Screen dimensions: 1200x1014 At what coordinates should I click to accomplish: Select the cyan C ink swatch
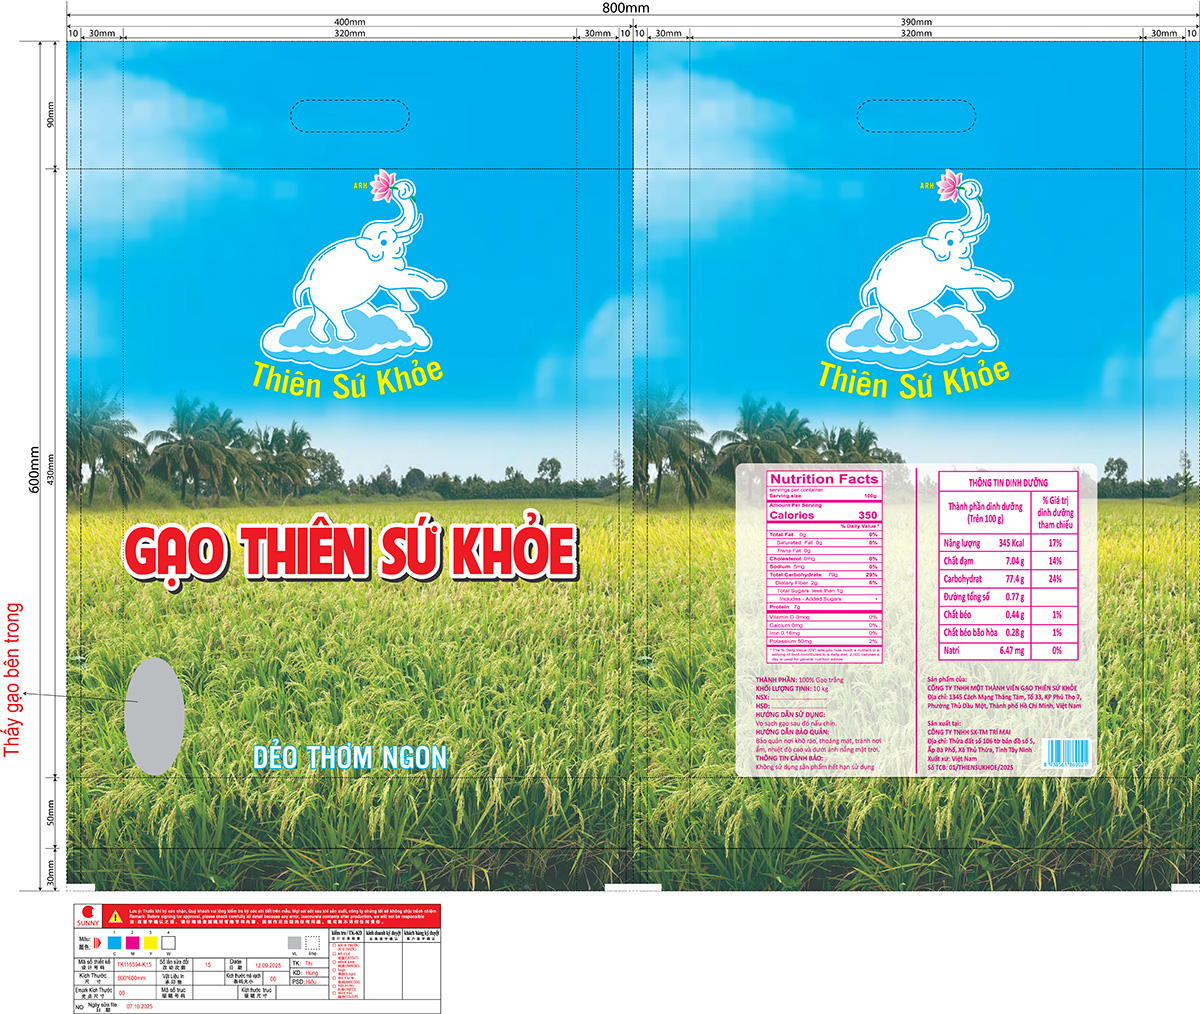coord(114,941)
